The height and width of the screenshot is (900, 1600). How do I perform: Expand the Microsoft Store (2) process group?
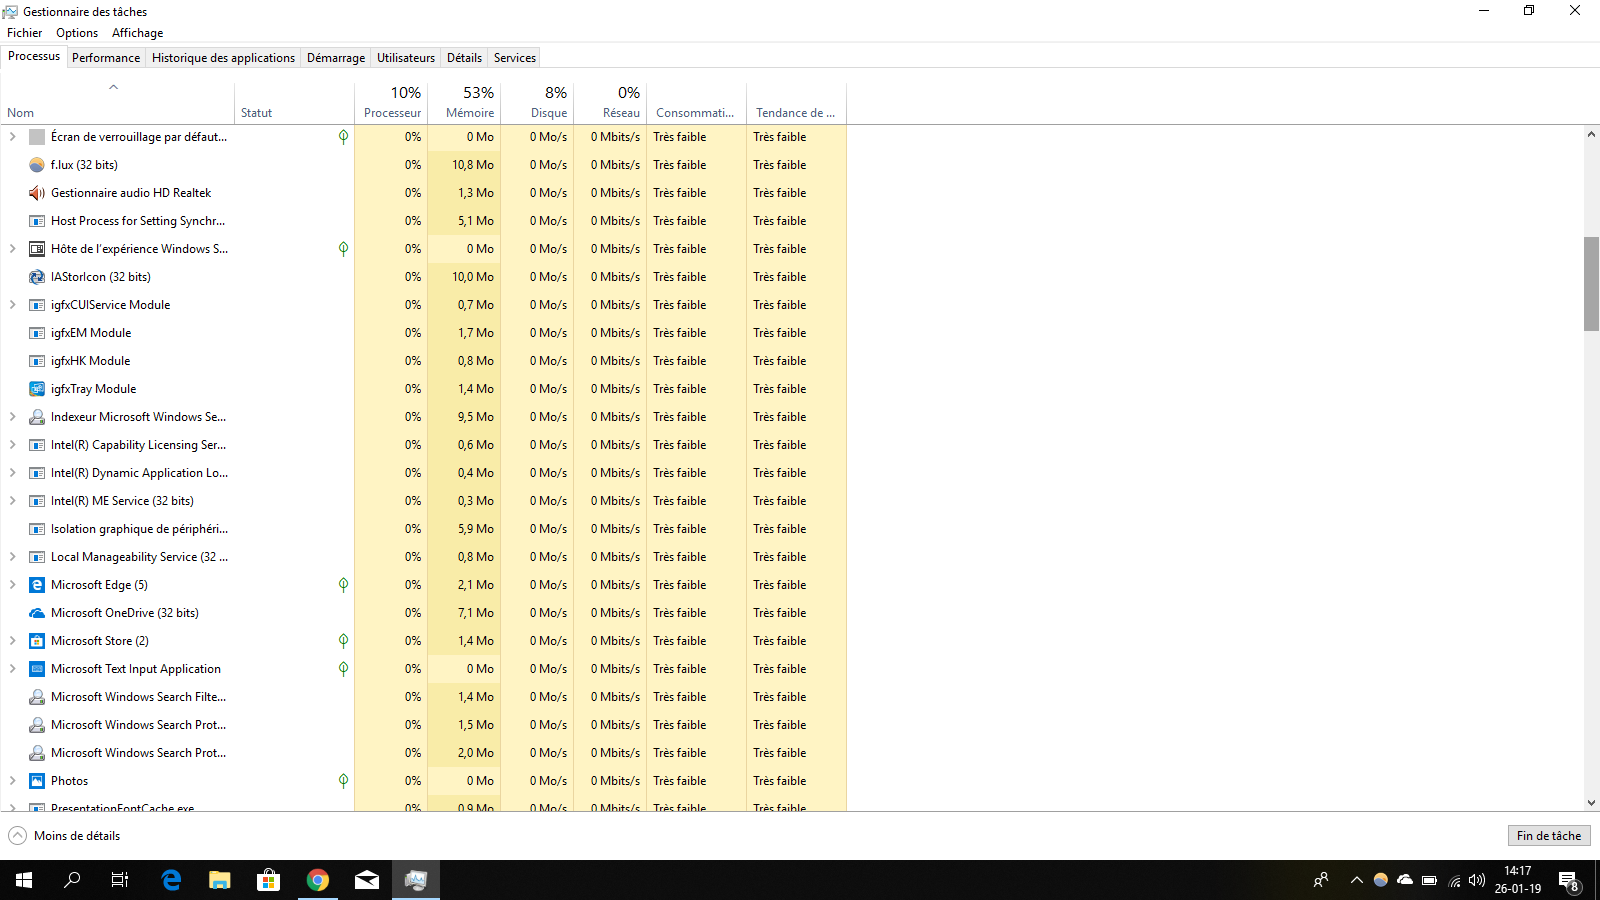pyautogui.click(x=12, y=641)
